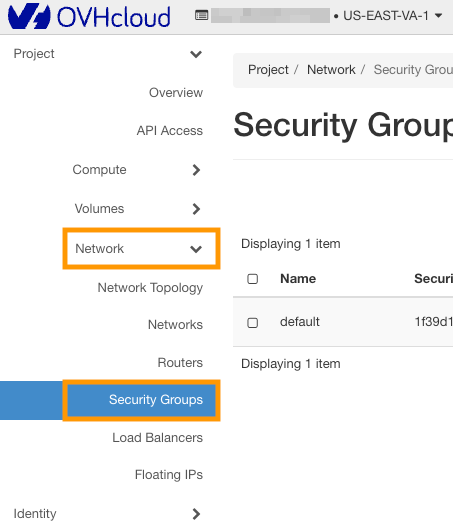The width and height of the screenshot is (453, 531).
Task: Open the Routers page
Action: coord(180,363)
